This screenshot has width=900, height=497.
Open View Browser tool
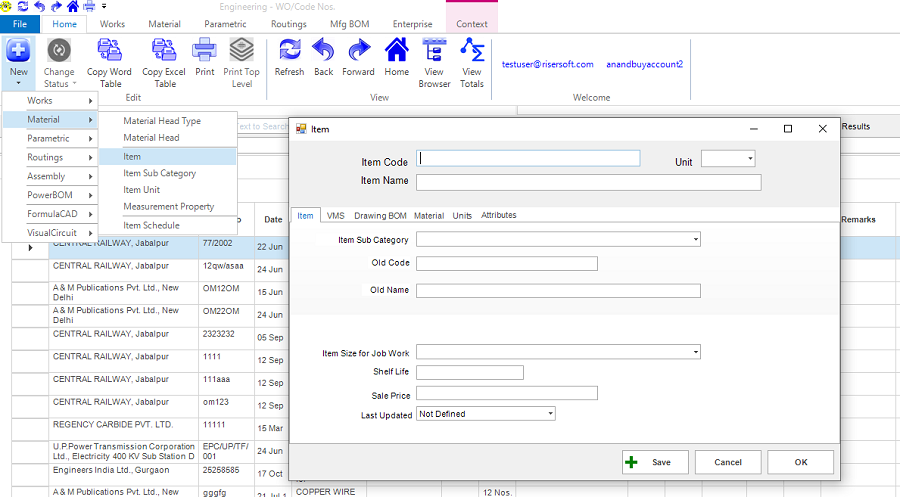(x=434, y=52)
